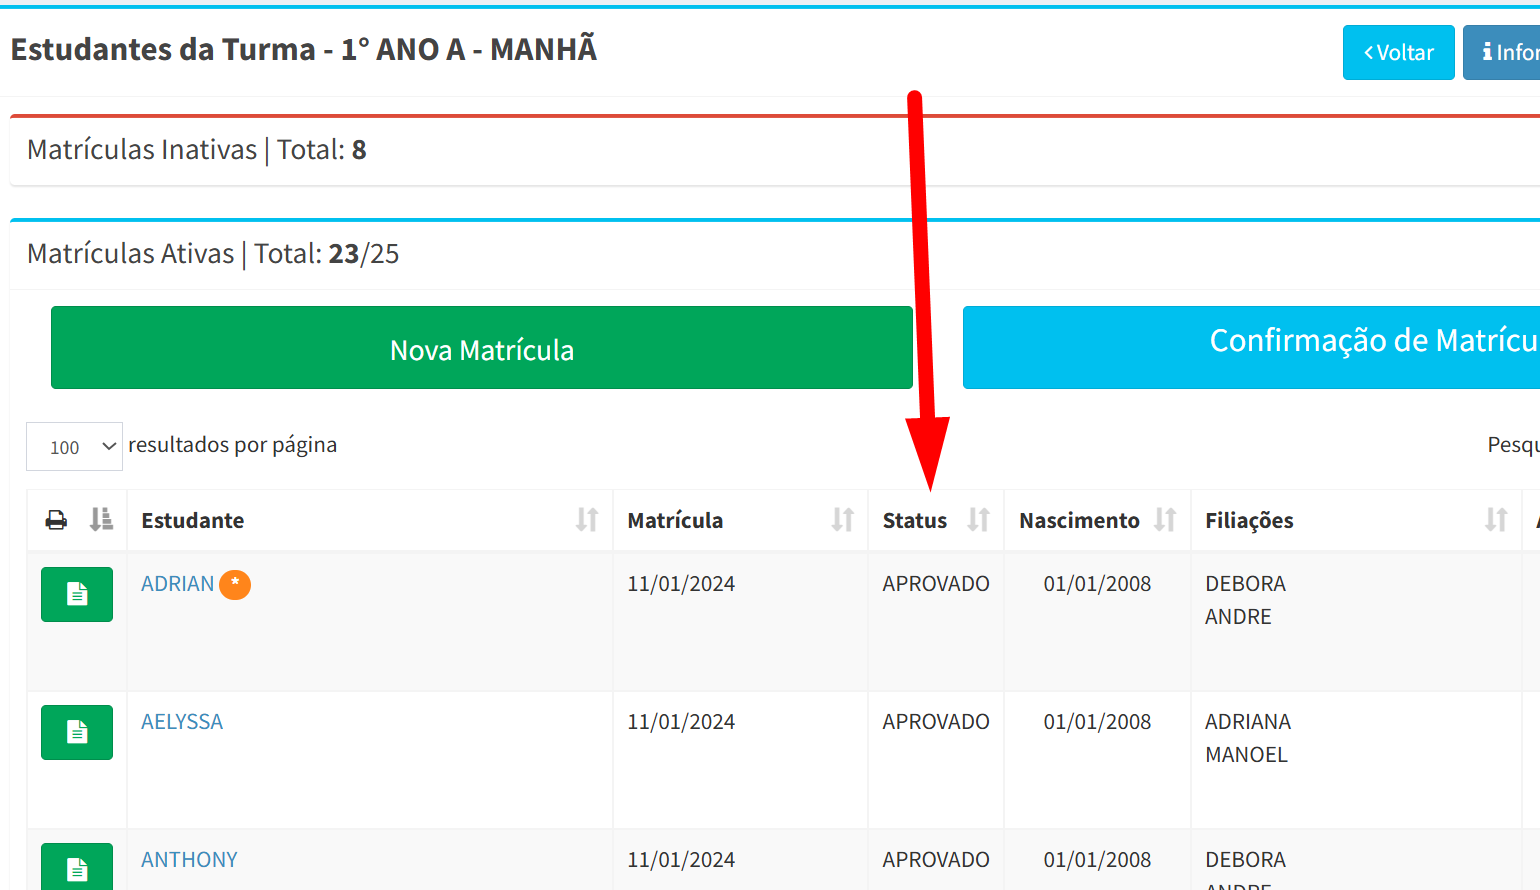Screen dimensions: 1540x890
Task: Open student link ANTHONY
Action: (189, 860)
